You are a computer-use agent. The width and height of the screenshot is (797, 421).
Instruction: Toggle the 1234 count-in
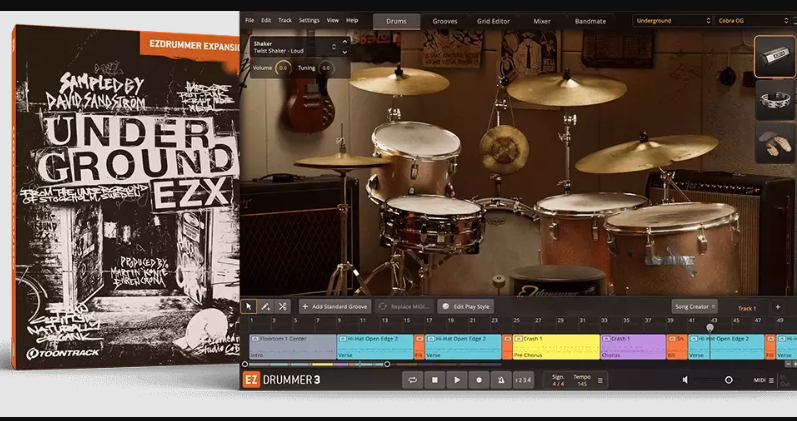coord(523,380)
